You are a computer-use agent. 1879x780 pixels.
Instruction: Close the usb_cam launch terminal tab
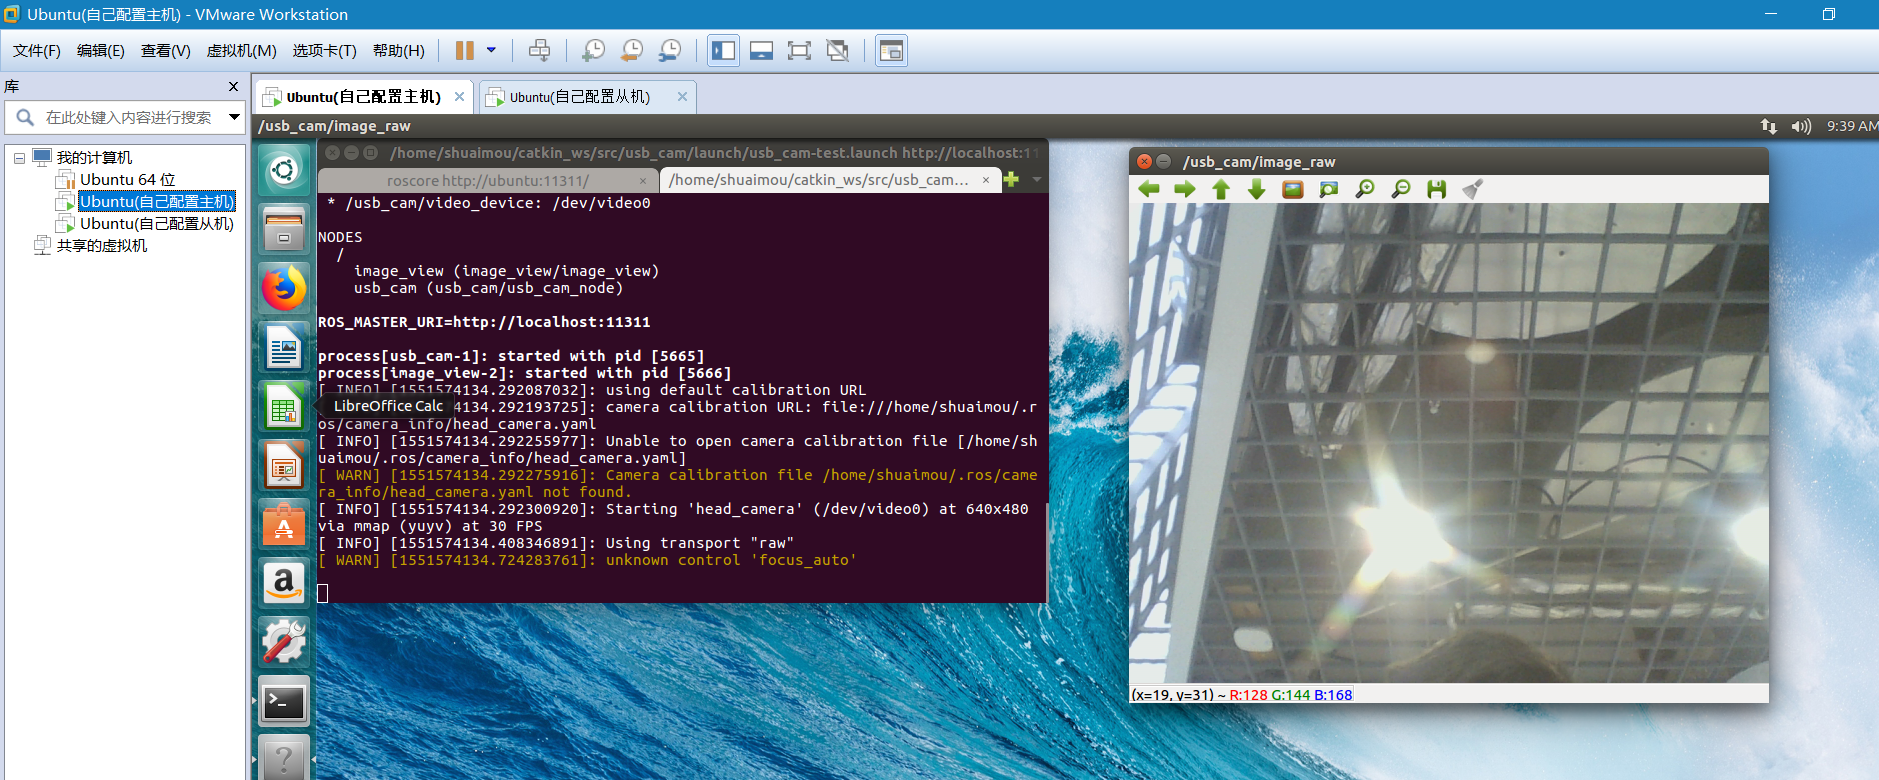(x=986, y=180)
